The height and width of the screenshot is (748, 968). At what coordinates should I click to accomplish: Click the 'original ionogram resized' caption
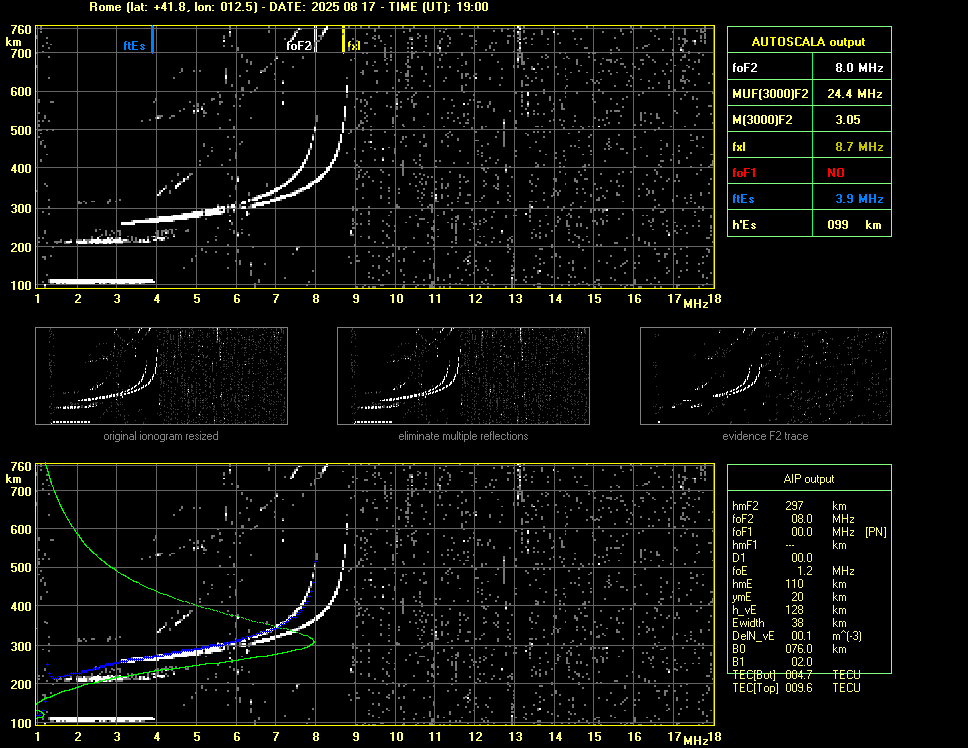tap(161, 436)
